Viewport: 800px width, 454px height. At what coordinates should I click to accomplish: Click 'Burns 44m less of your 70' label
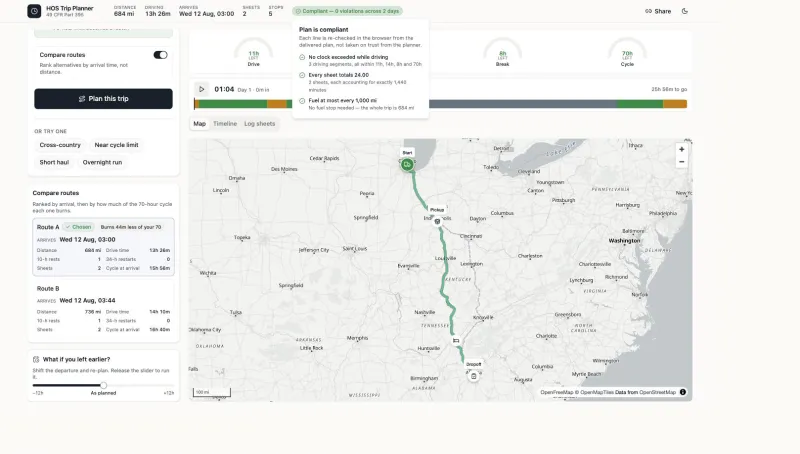[x=131, y=227]
